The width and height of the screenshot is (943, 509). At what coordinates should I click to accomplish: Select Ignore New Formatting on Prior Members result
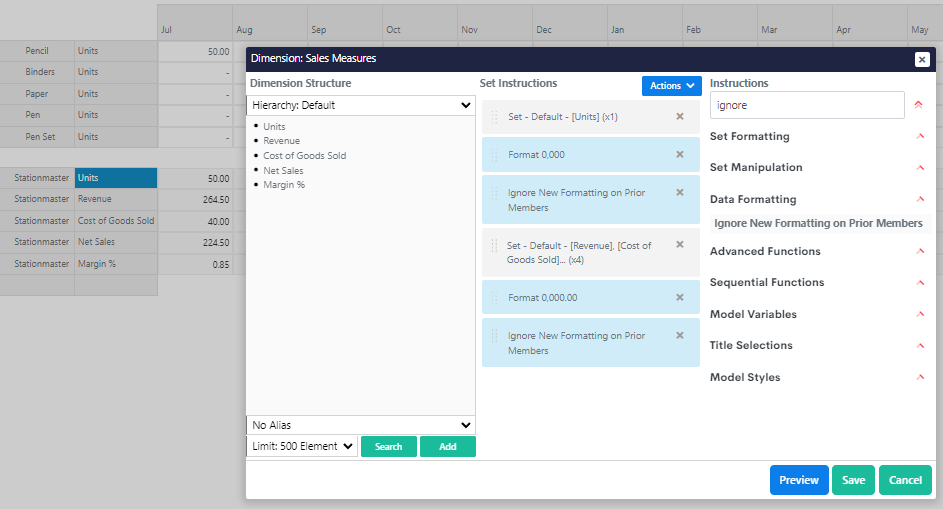[x=818, y=223]
